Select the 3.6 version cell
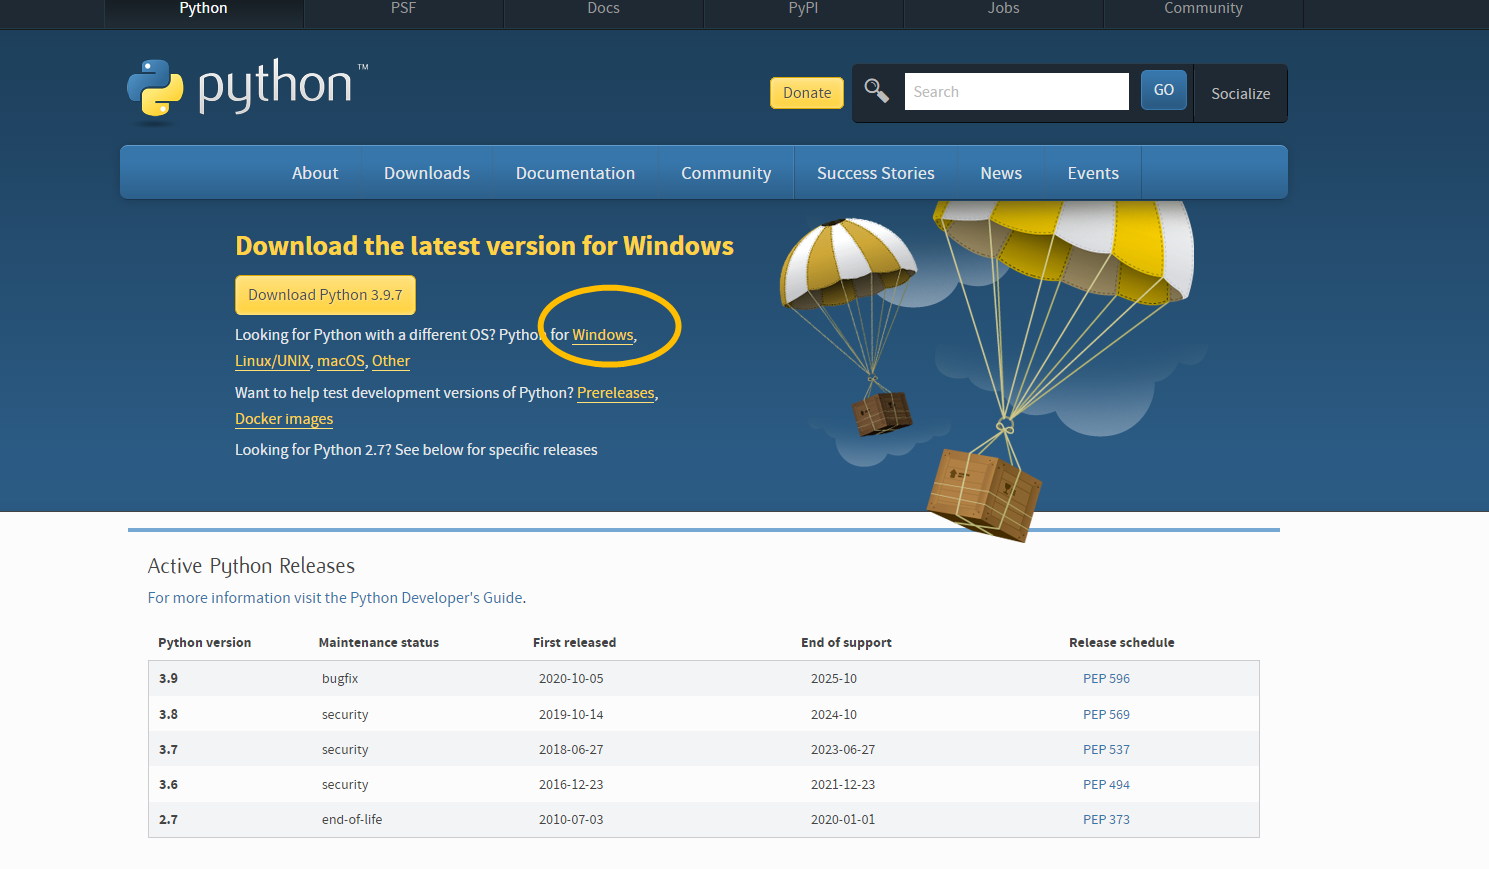This screenshot has width=1489, height=869. click(168, 785)
